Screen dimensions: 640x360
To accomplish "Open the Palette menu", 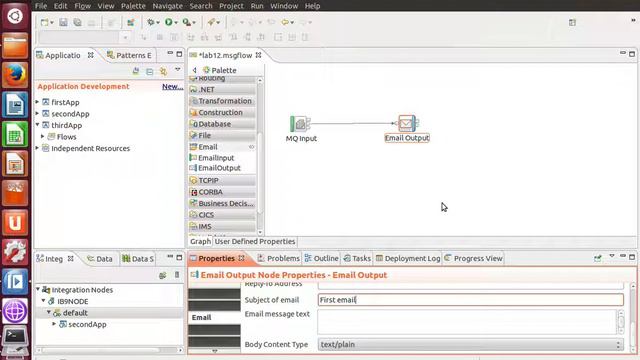I will [133, 6].
